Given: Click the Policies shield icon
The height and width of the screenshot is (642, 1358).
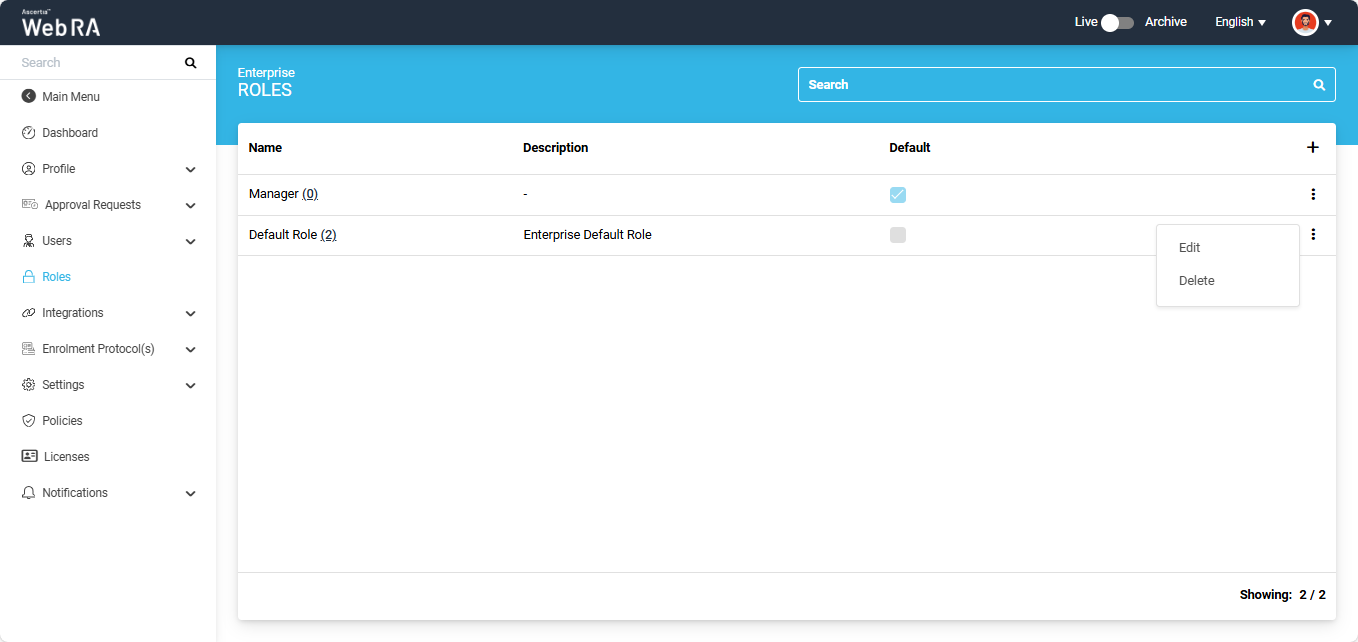Looking at the screenshot, I should click(29, 421).
